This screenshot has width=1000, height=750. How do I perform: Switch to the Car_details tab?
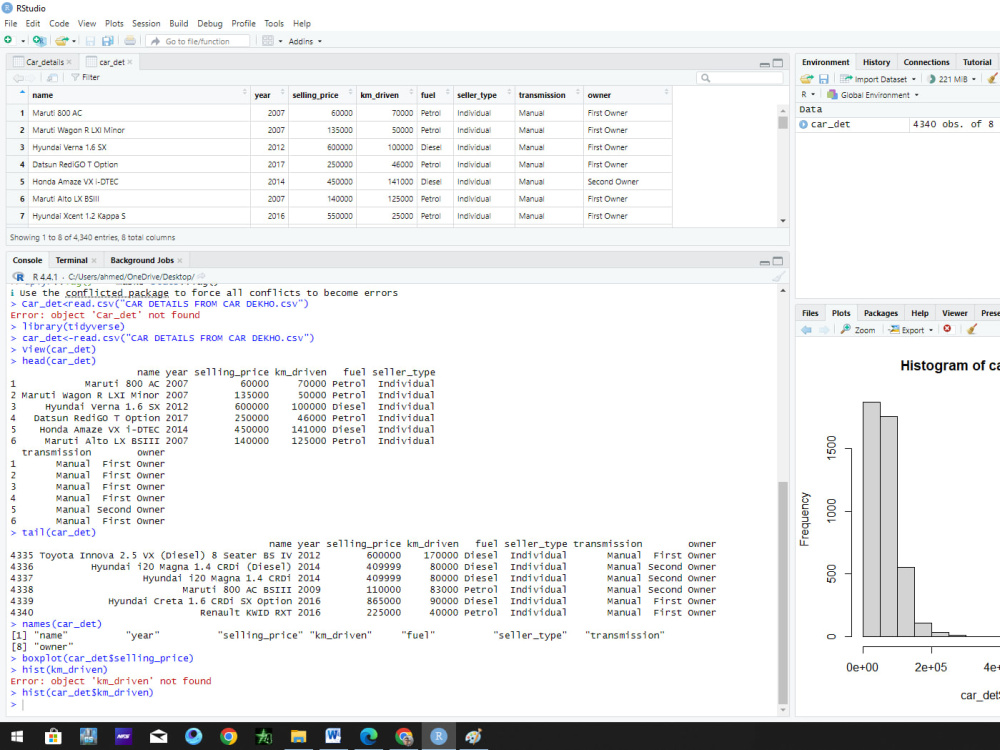point(45,62)
